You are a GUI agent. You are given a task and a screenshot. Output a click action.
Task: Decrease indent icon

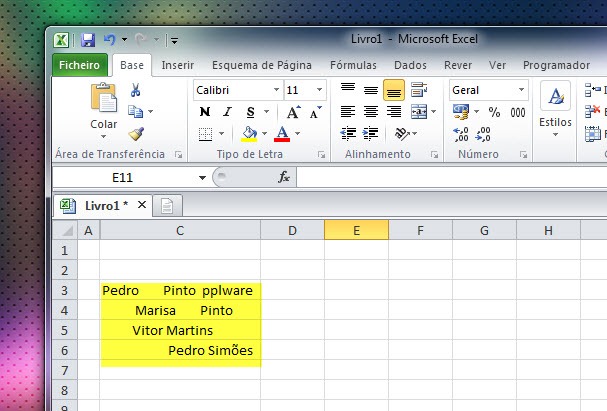pos(348,134)
